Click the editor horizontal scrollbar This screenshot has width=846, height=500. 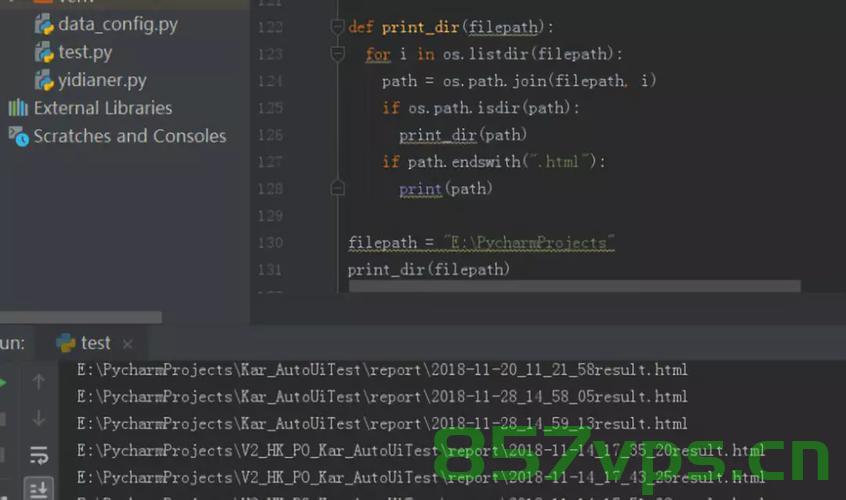(575, 286)
